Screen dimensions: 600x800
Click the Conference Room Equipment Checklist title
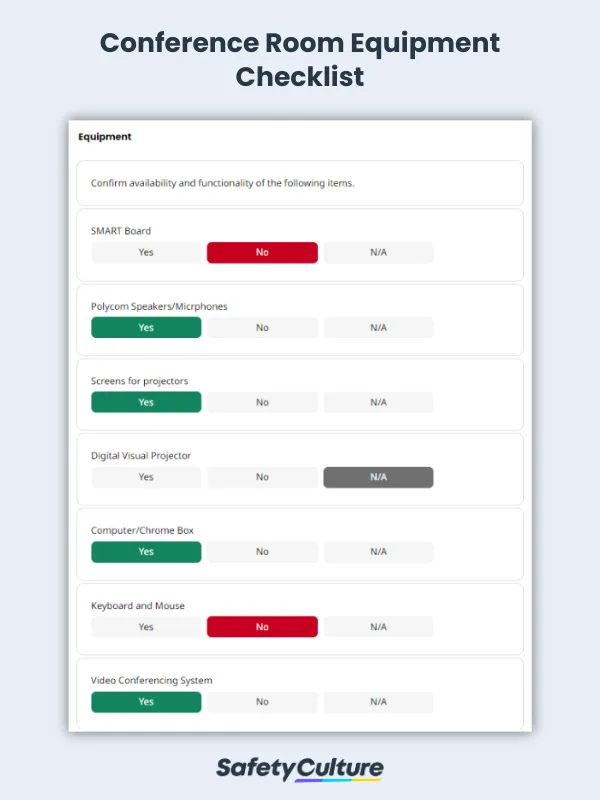[x=300, y=57]
